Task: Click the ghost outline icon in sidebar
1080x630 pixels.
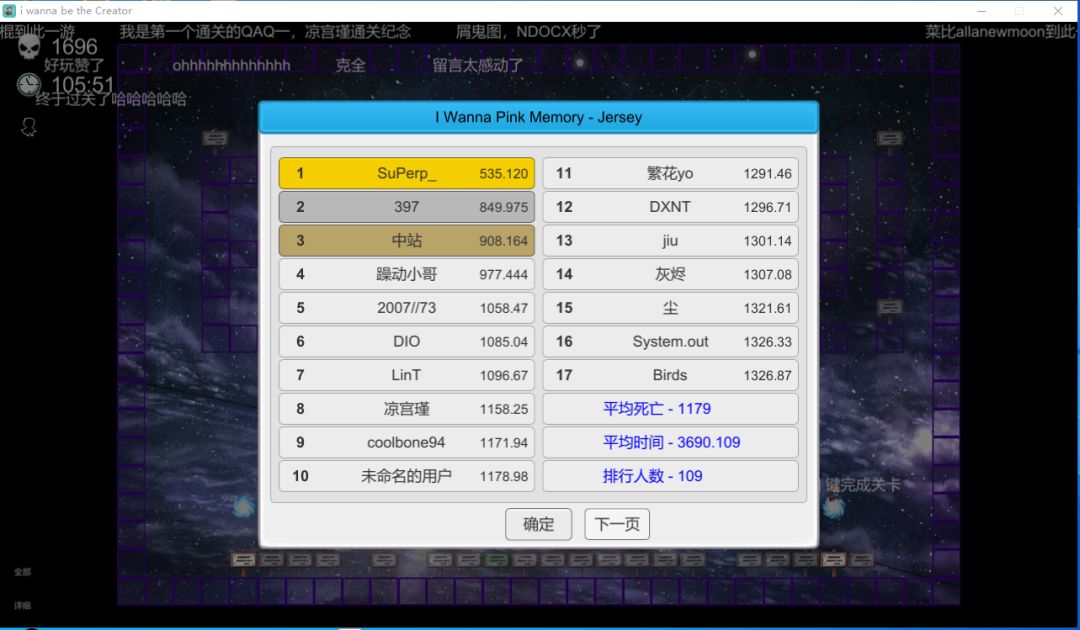Action: (x=28, y=127)
